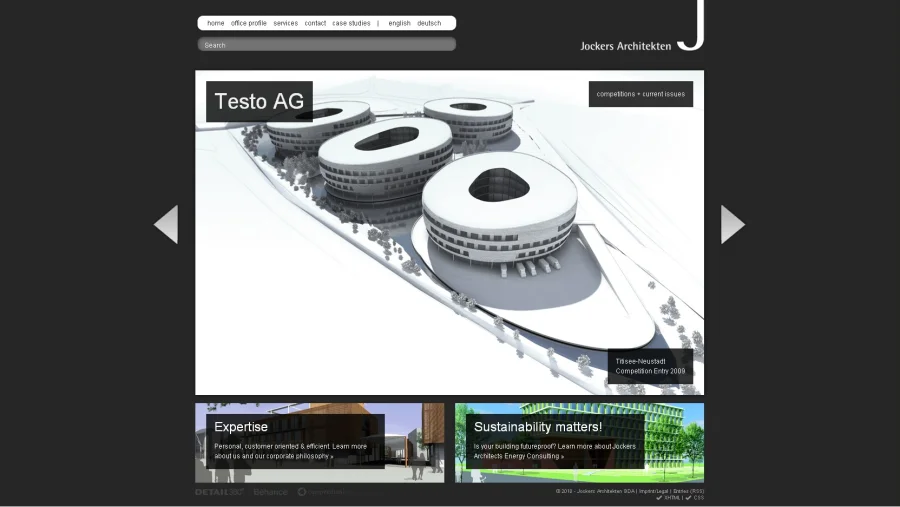Switch language to deutsch
Viewport: 900px width, 507px height.
point(429,23)
